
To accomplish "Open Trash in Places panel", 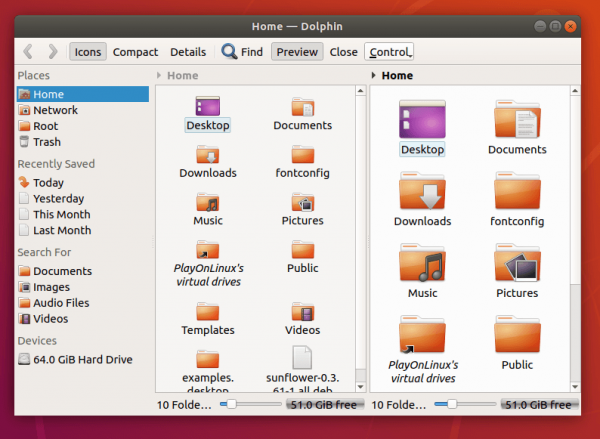I will pyautogui.click(x=83, y=142).
